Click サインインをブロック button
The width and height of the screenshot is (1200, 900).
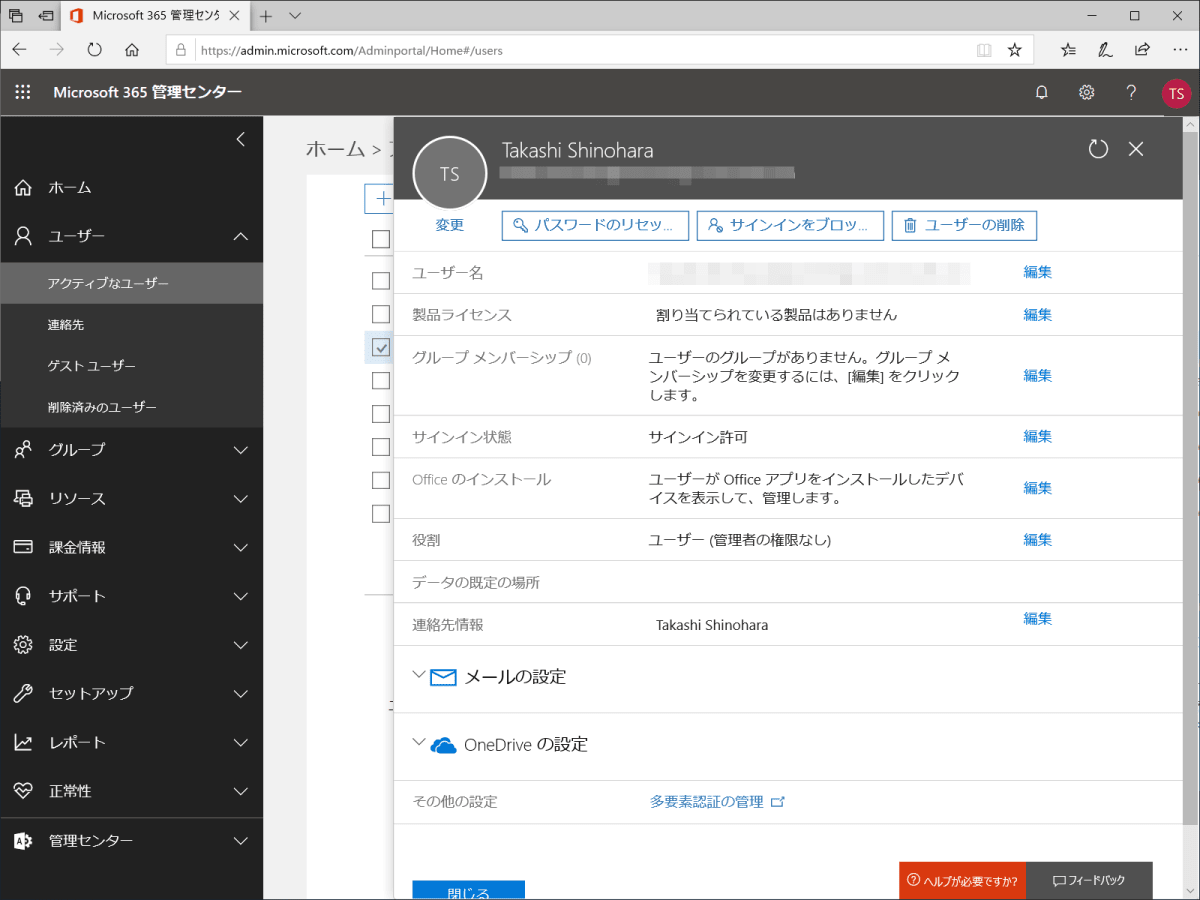[790, 225]
